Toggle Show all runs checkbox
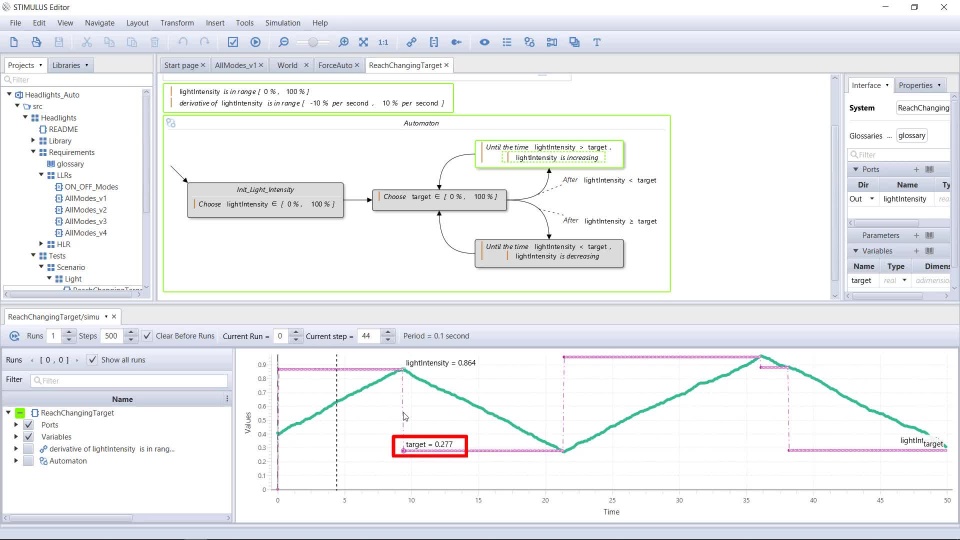The height and width of the screenshot is (540, 960). tap(92, 360)
